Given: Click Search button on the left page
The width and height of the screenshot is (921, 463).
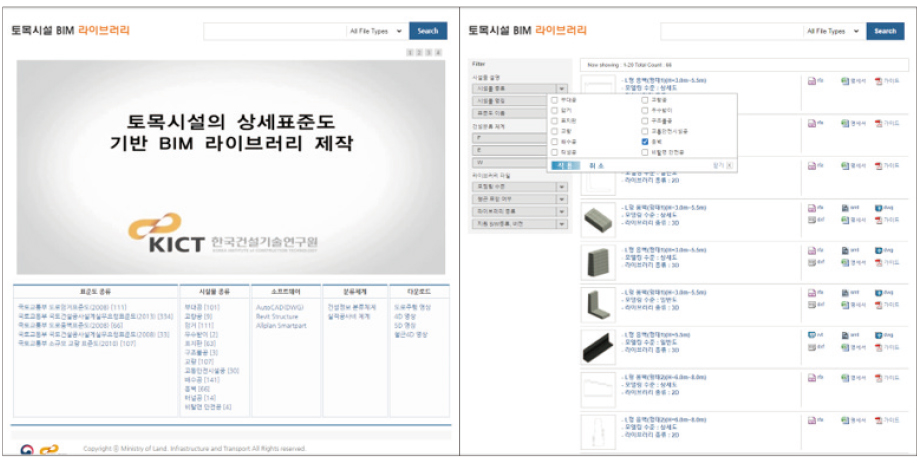Looking at the screenshot, I should (x=428, y=31).
